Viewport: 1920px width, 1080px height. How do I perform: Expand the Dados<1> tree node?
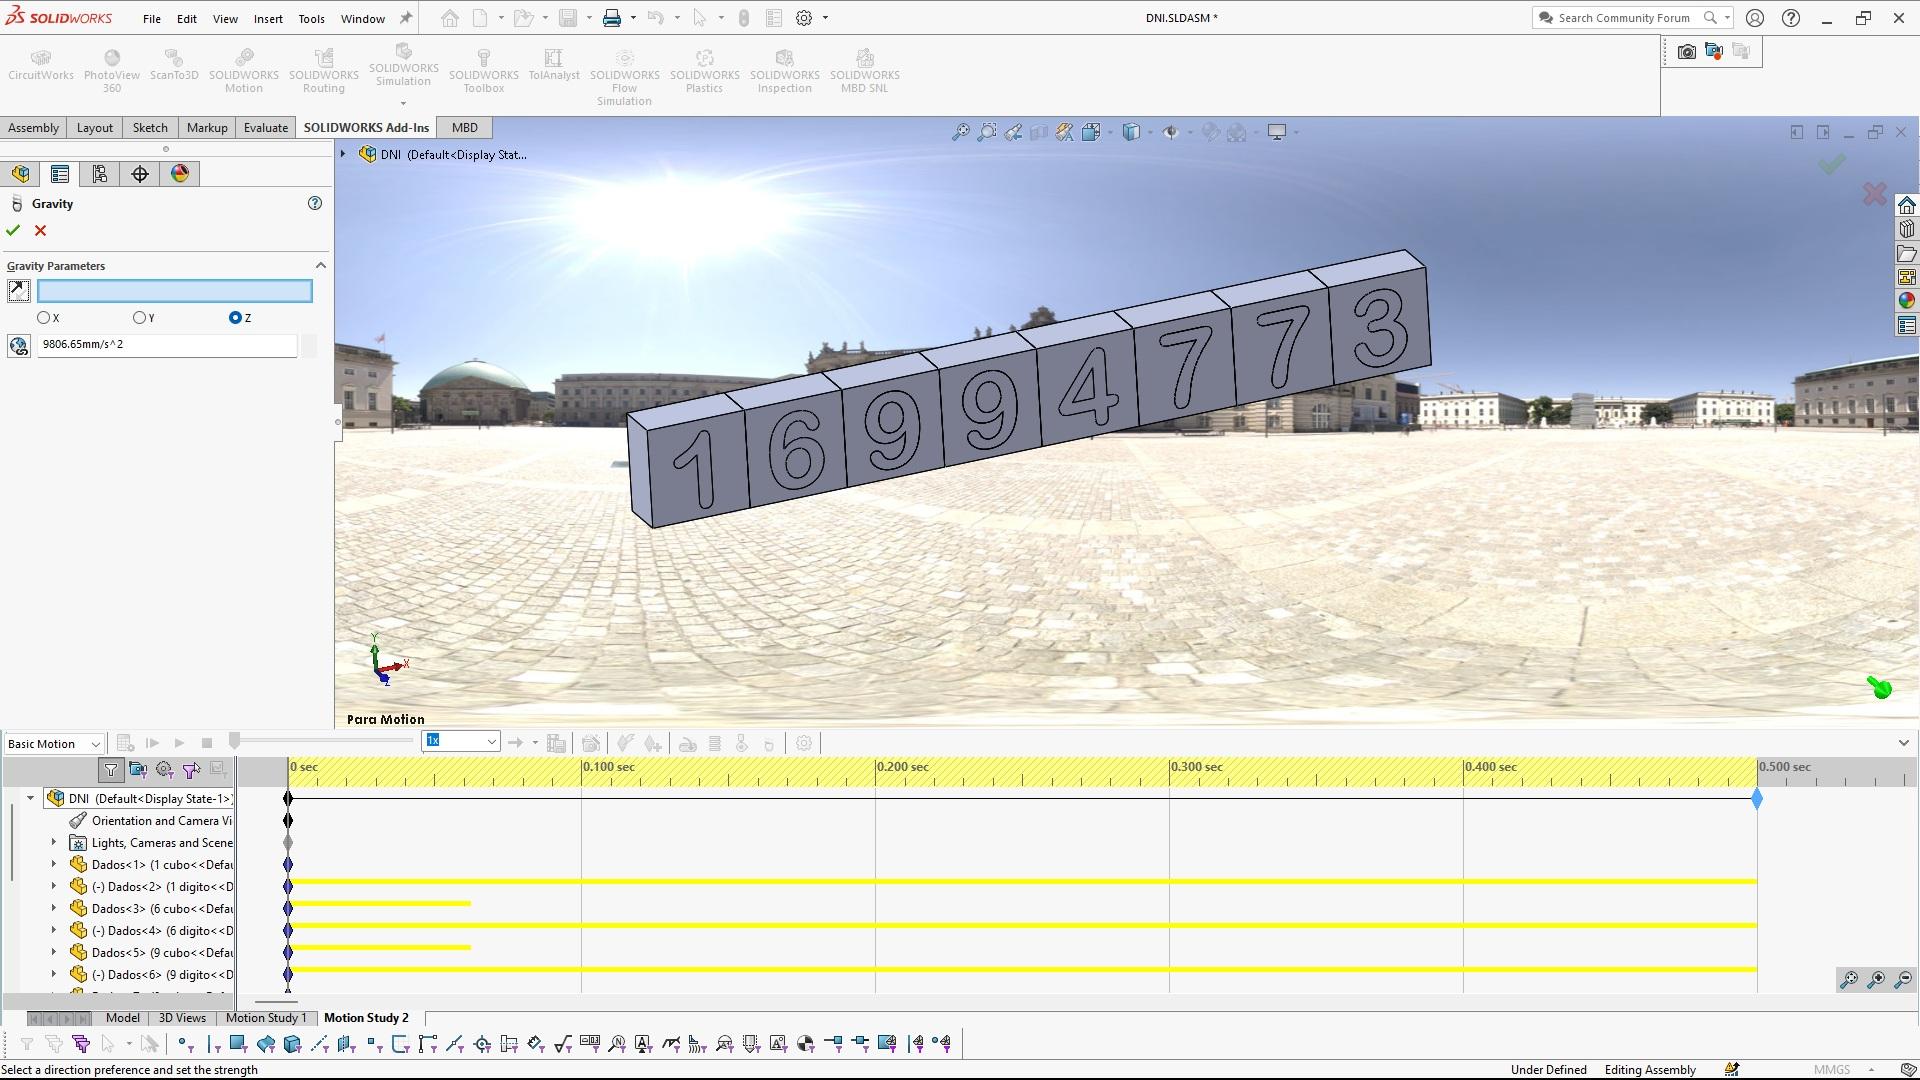click(54, 865)
